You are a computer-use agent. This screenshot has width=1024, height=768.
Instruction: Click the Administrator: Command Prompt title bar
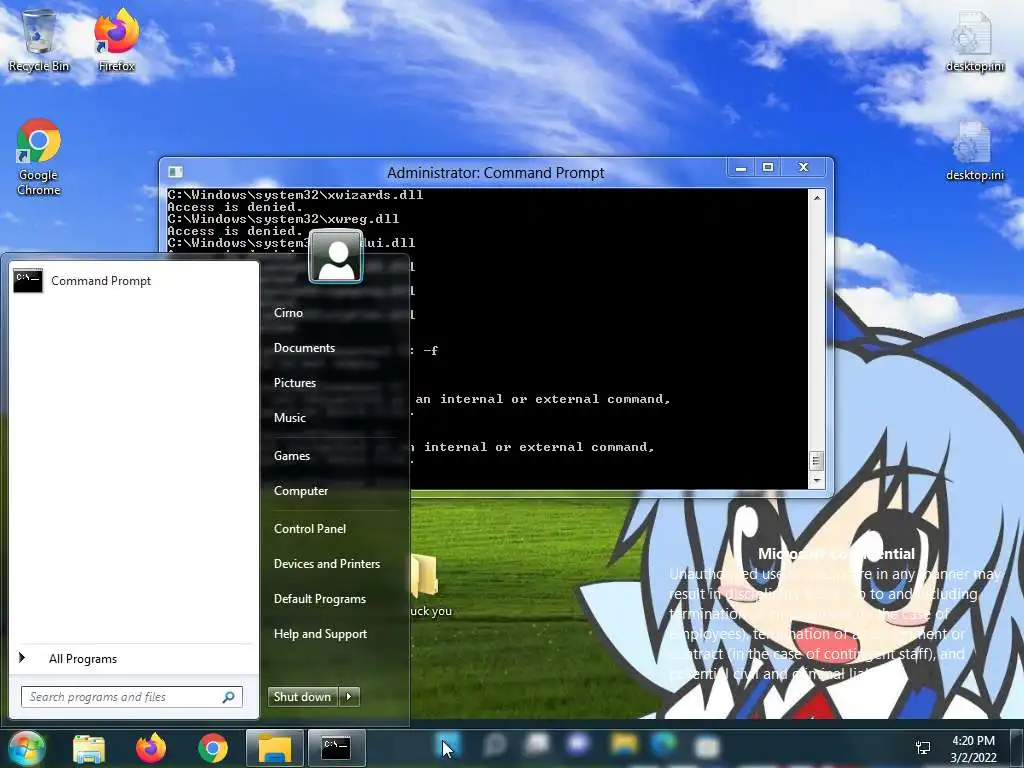496,172
